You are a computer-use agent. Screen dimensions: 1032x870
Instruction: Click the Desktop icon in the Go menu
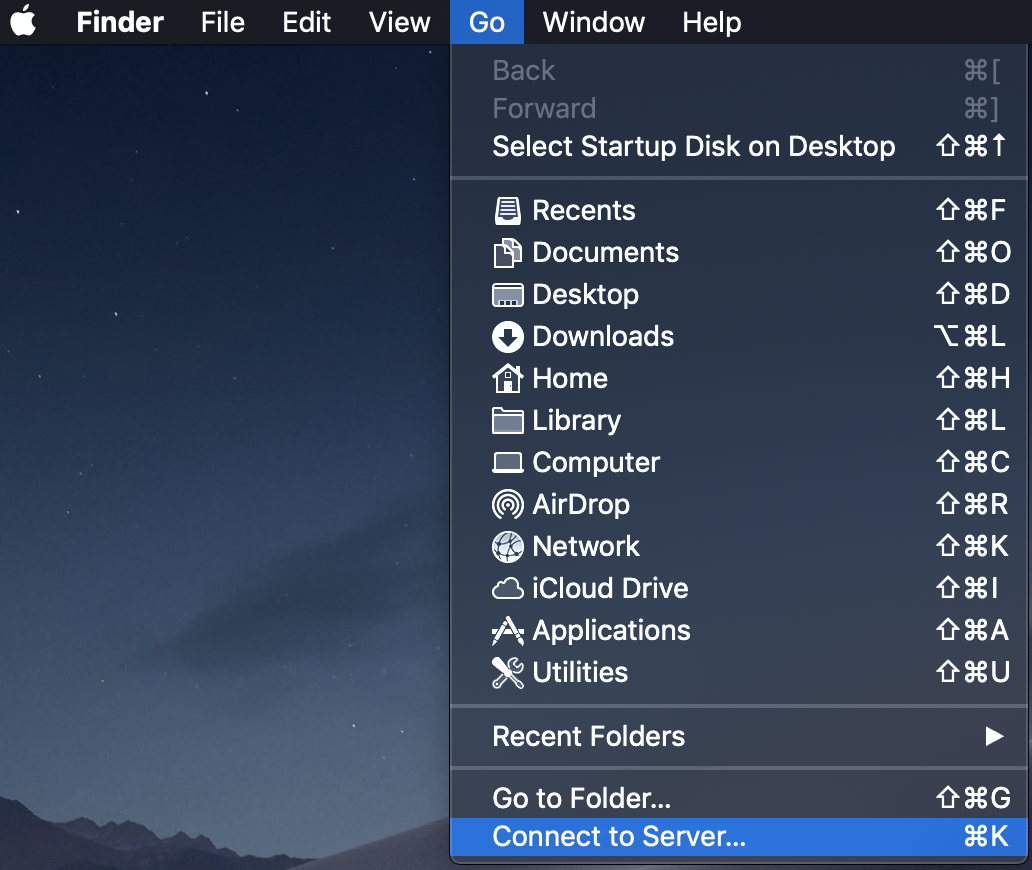click(507, 295)
